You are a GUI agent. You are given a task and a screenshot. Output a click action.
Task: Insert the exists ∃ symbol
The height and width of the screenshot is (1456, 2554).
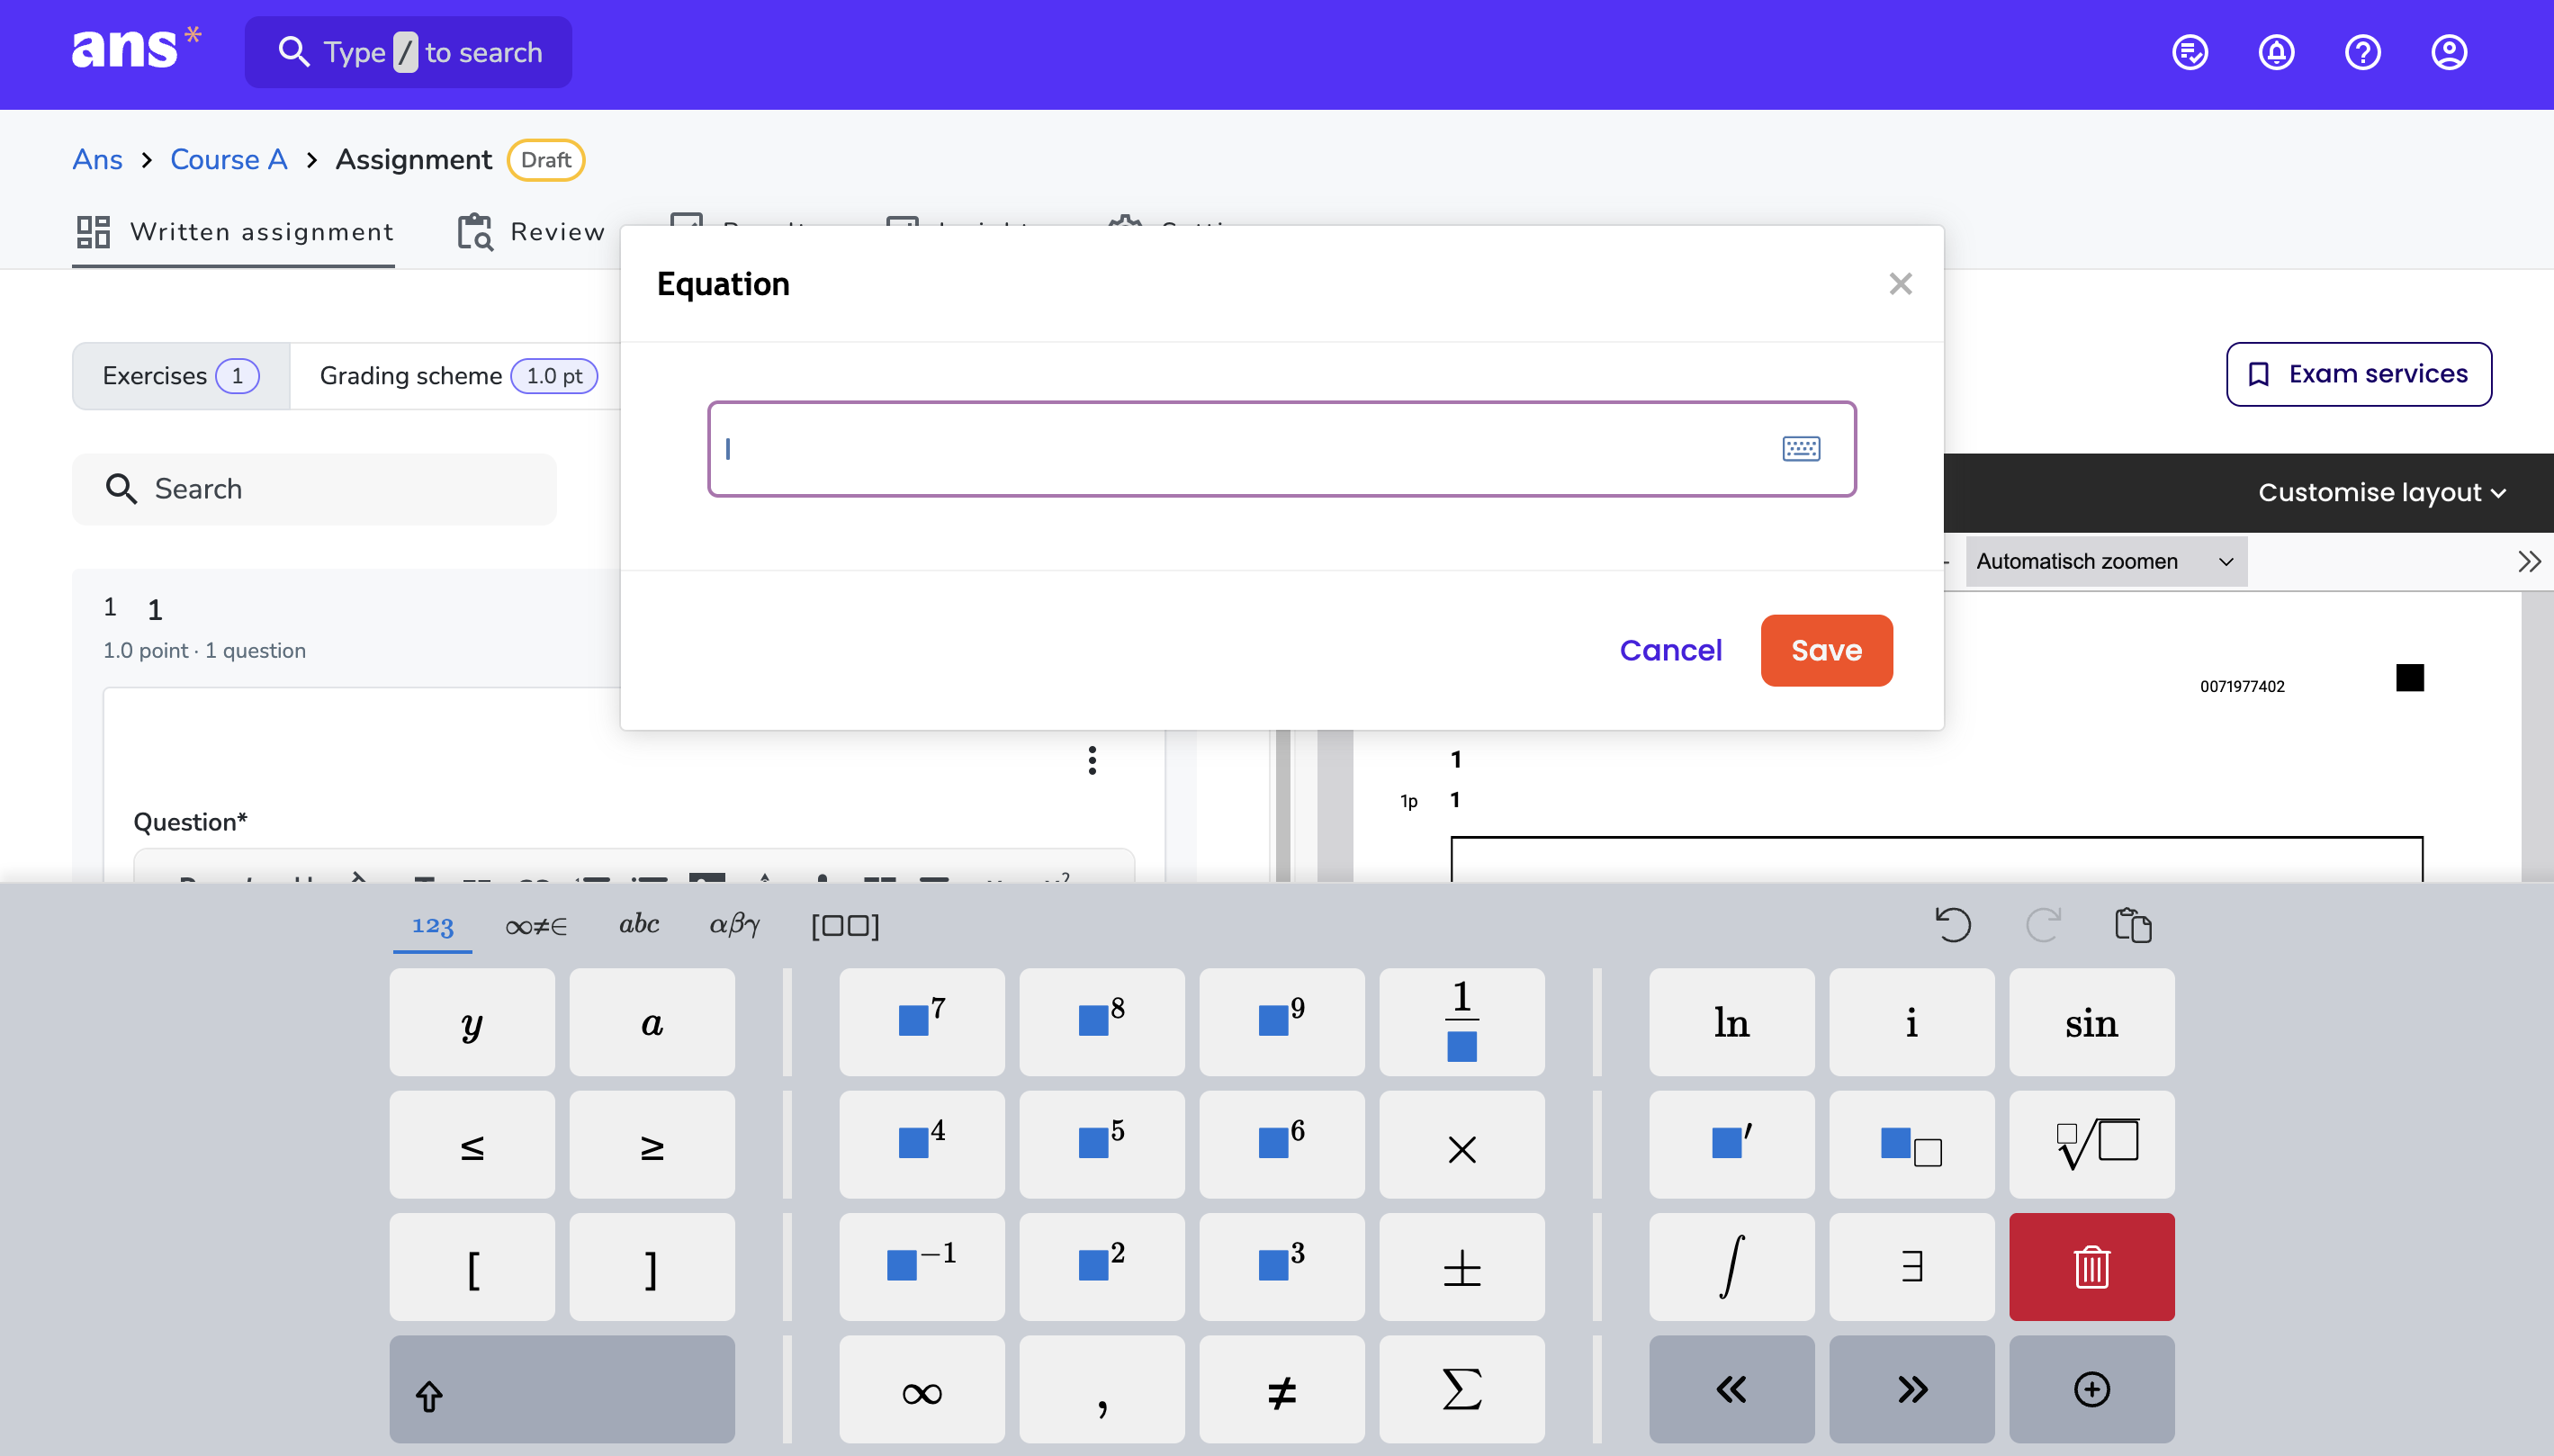click(x=1912, y=1267)
